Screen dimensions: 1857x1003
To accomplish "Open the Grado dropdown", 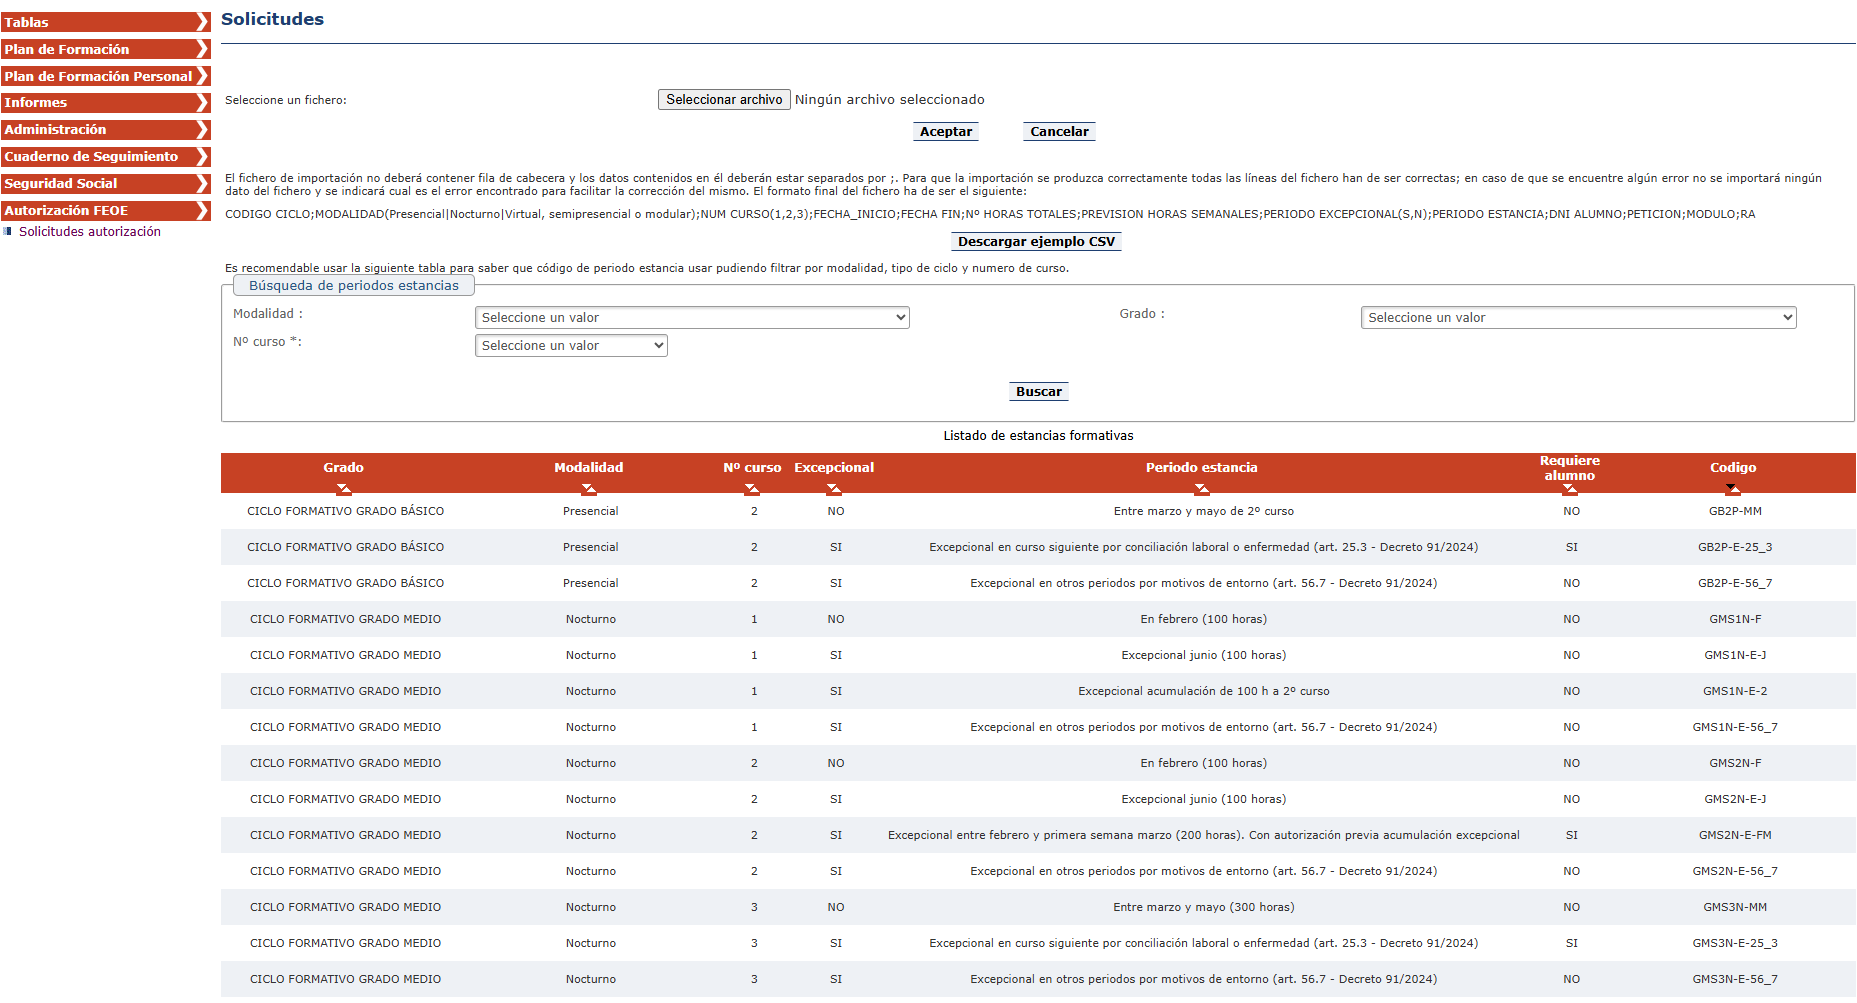I will pyautogui.click(x=1578, y=318).
